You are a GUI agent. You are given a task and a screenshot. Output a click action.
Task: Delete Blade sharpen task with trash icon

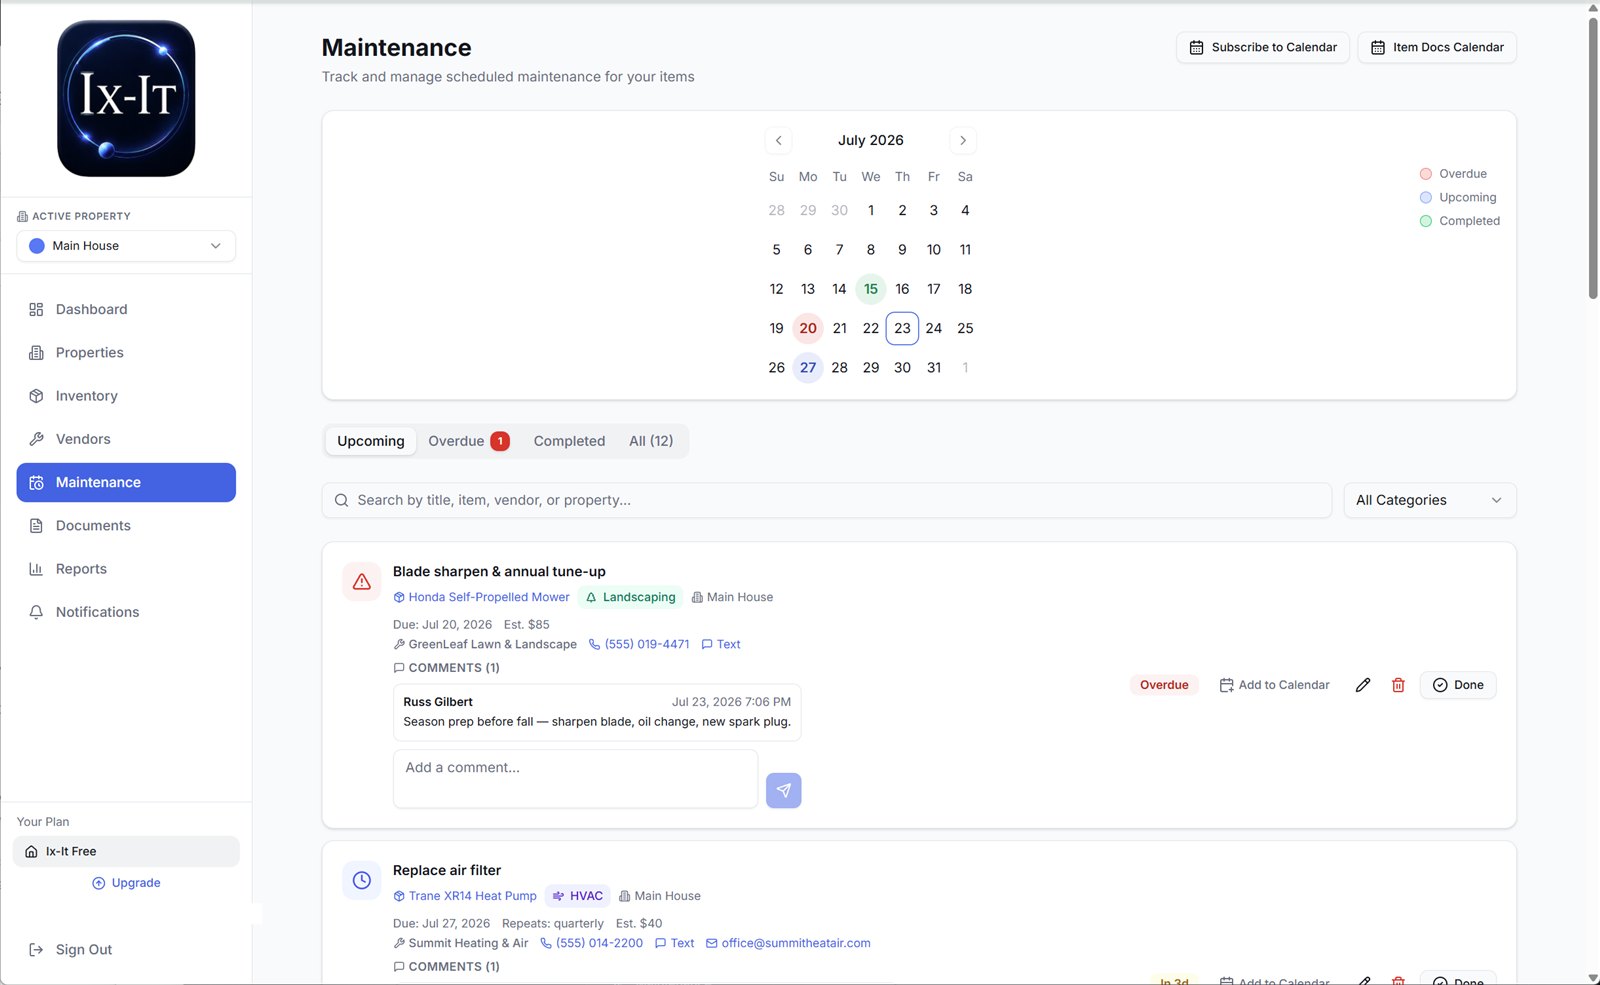coord(1398,685)
